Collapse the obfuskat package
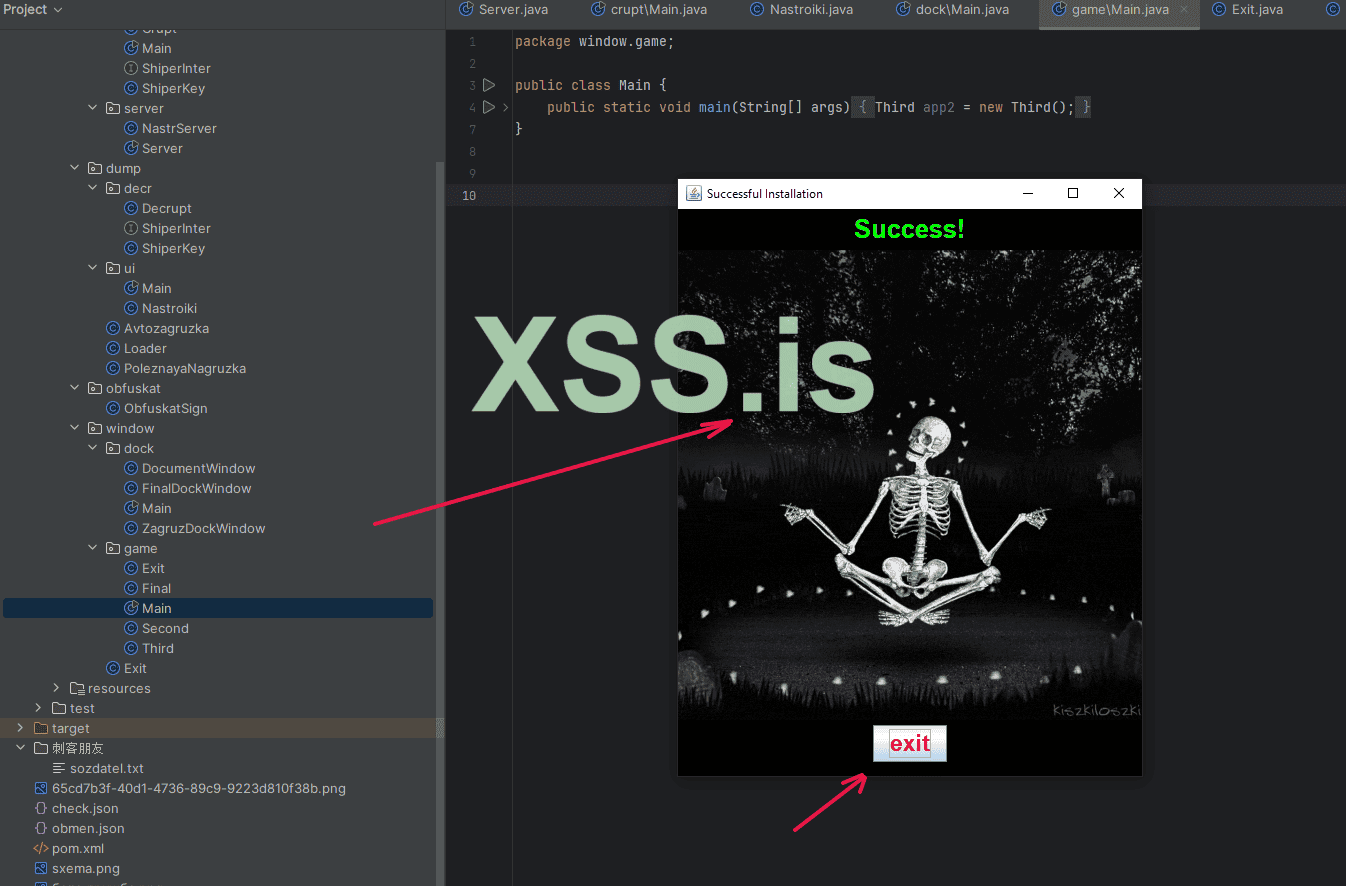 (x=75, y=388)
